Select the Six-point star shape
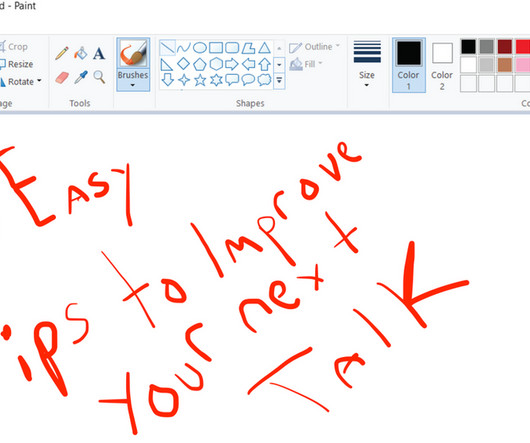The width and height of the screenshot is (530, 443). 216,80
